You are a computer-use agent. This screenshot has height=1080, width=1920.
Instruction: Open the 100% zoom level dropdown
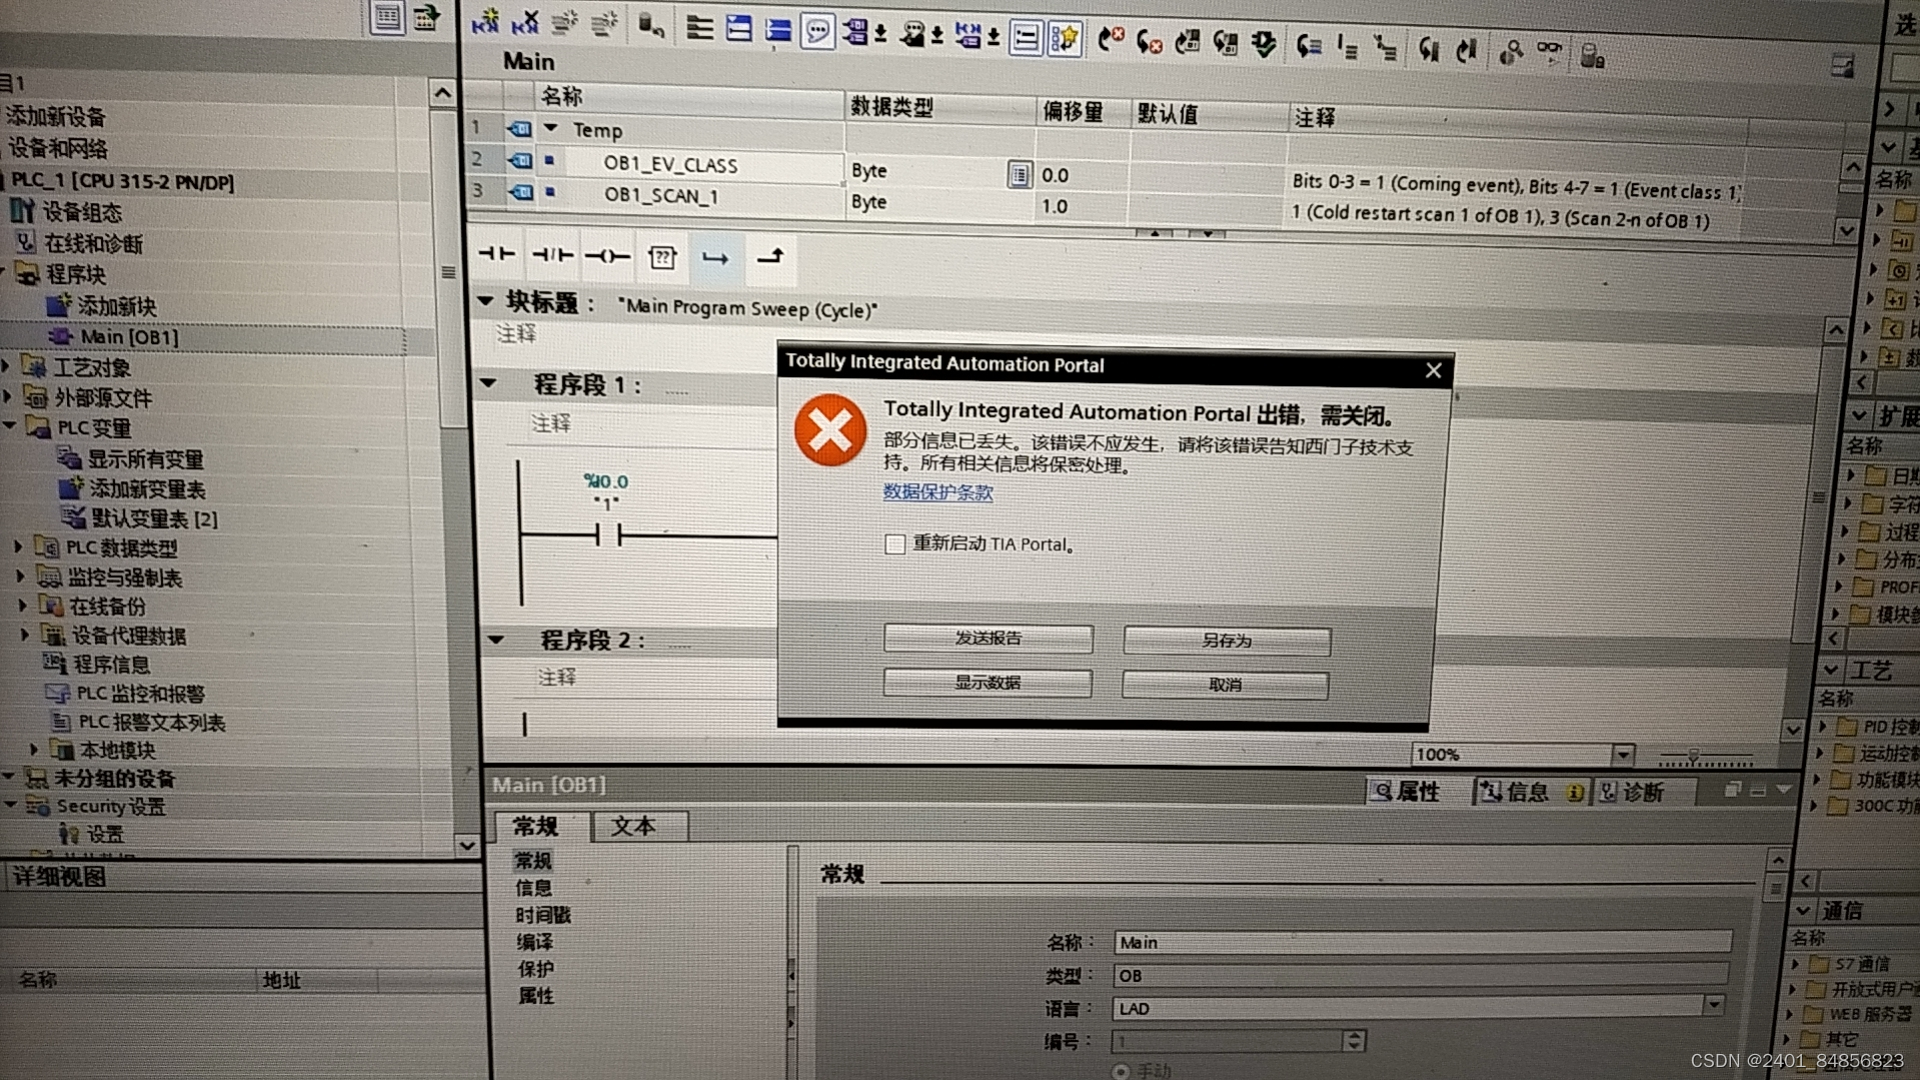(1624, 755)
